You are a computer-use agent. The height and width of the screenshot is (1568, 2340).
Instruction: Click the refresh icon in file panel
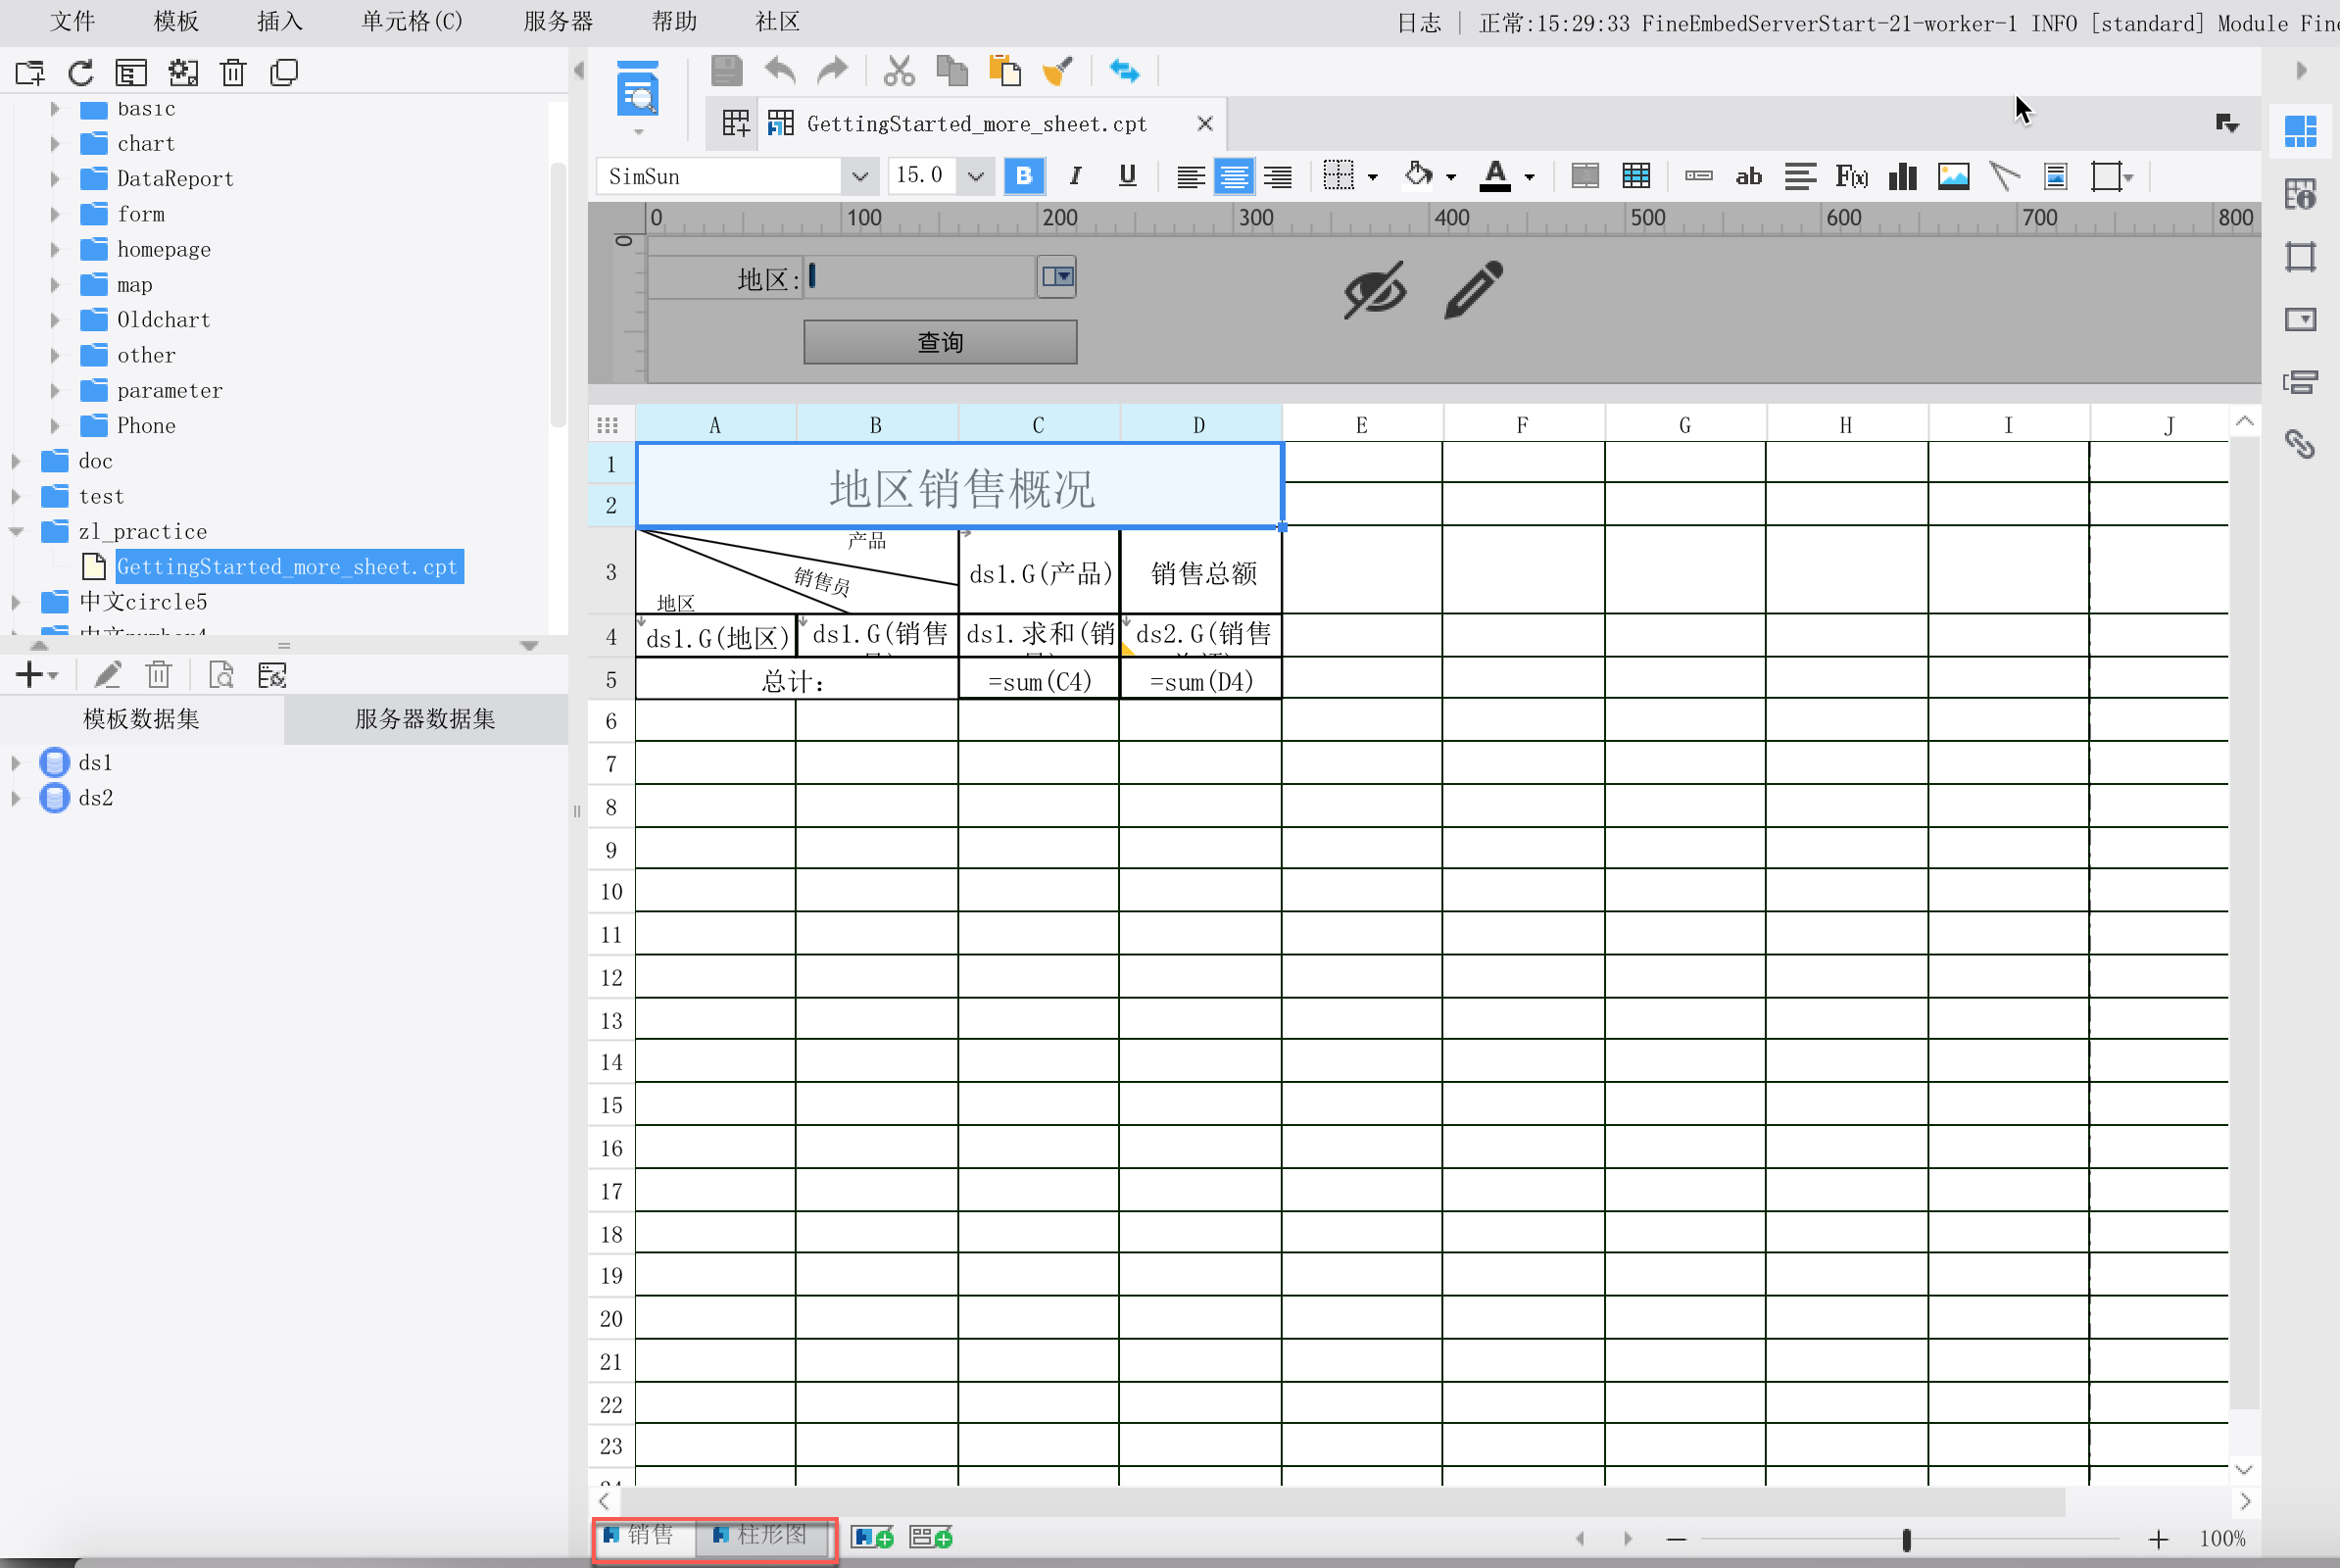pyautogui.click(x=81, y=72)
